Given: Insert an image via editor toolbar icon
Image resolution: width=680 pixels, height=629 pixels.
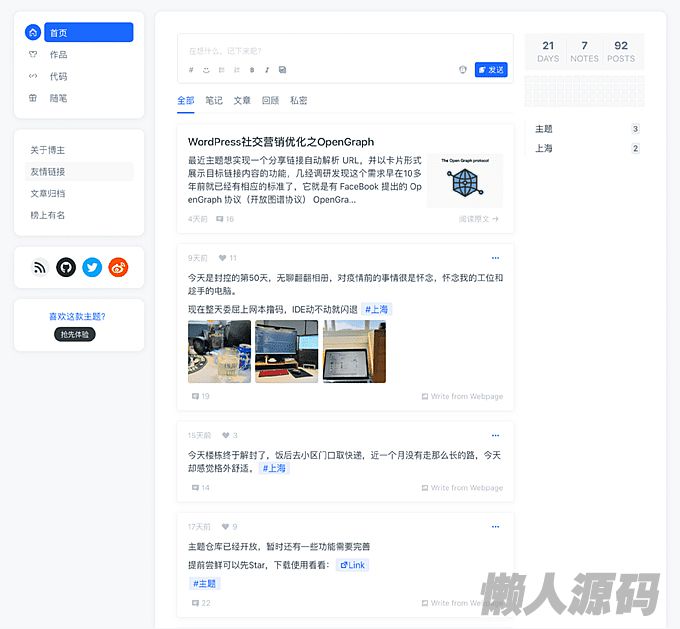Looking at the screenshot, I should coord(282,70).
